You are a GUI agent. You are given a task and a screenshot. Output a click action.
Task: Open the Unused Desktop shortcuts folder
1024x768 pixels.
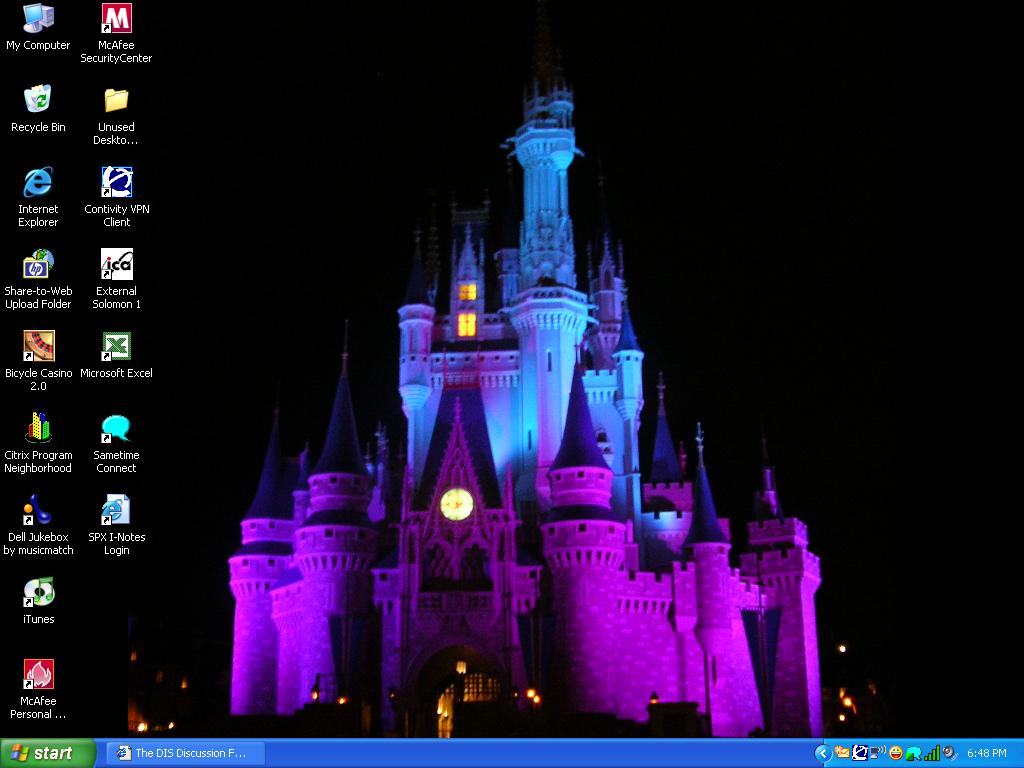(x=116, y=116)
